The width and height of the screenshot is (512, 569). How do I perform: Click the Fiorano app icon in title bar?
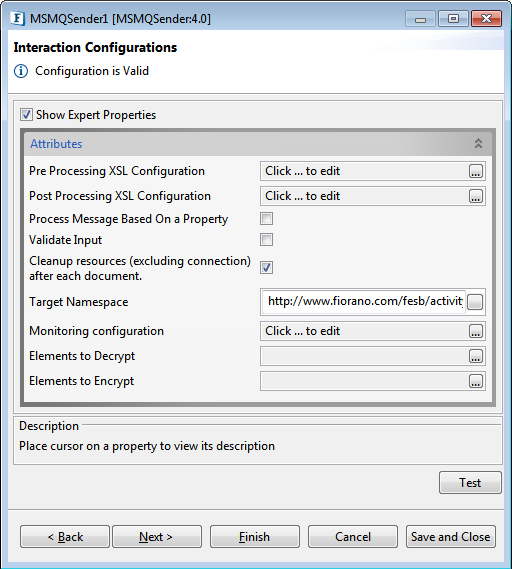point(17,19)
